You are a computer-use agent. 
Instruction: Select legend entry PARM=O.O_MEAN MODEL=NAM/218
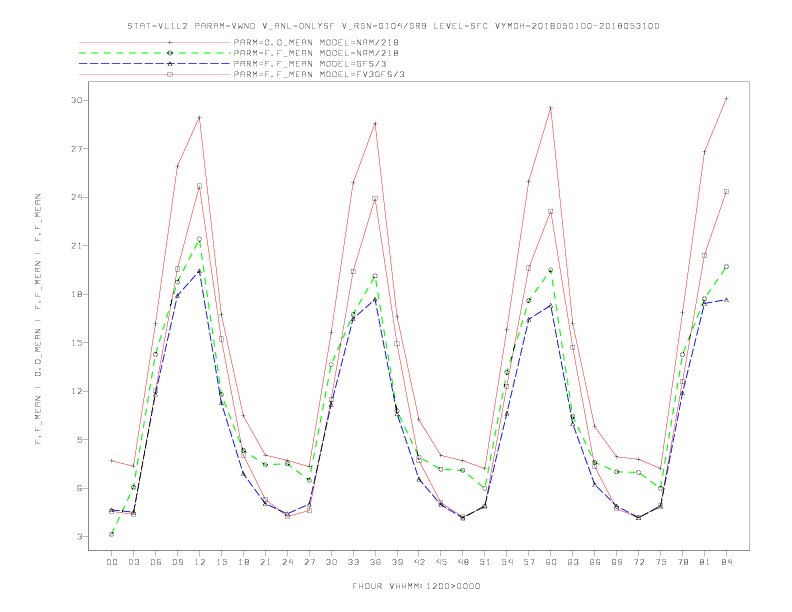[316, 42]
